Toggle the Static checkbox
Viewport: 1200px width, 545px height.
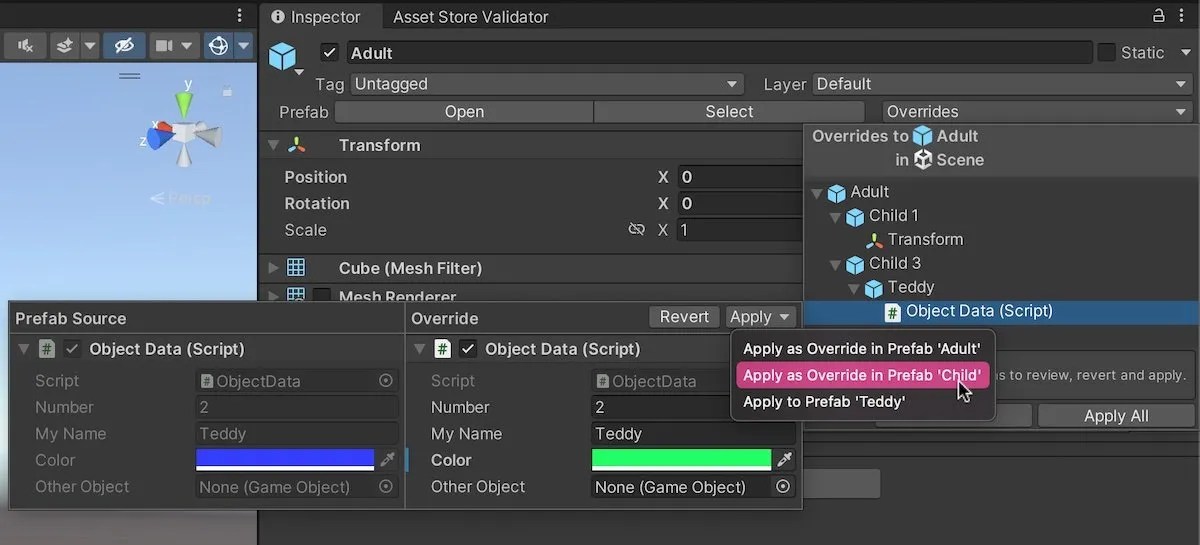click(x=1106, y=53)
